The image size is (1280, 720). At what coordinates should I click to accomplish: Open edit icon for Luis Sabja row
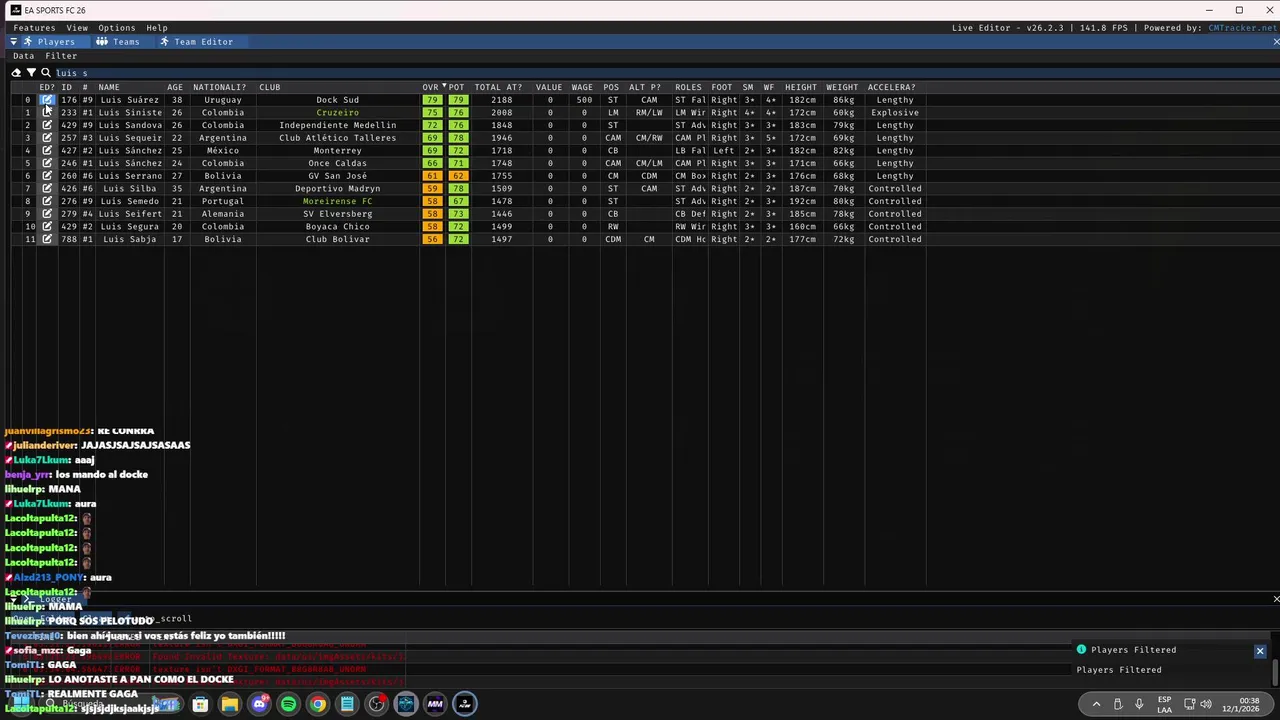(47, 239)
